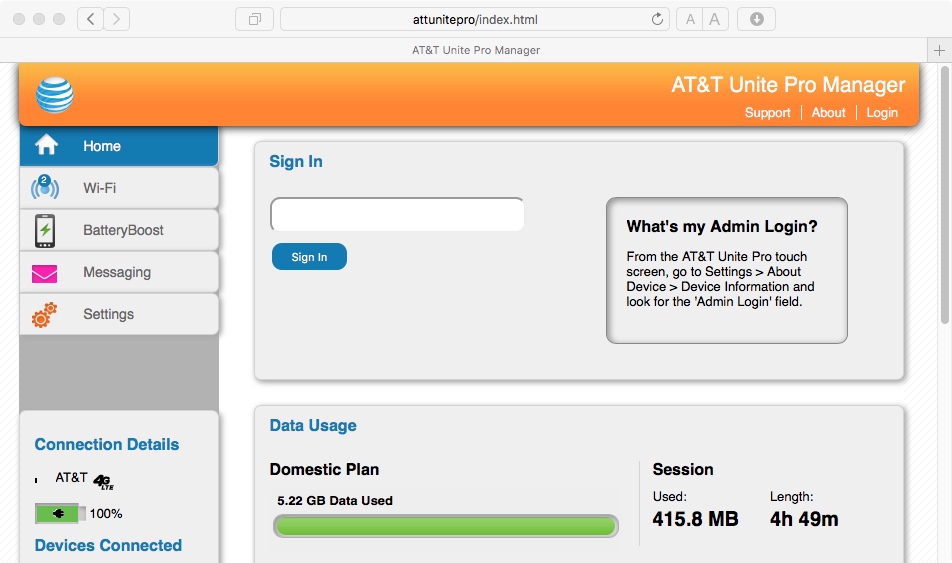Click the BatteryBoost phone icon

tap(45, 230)
